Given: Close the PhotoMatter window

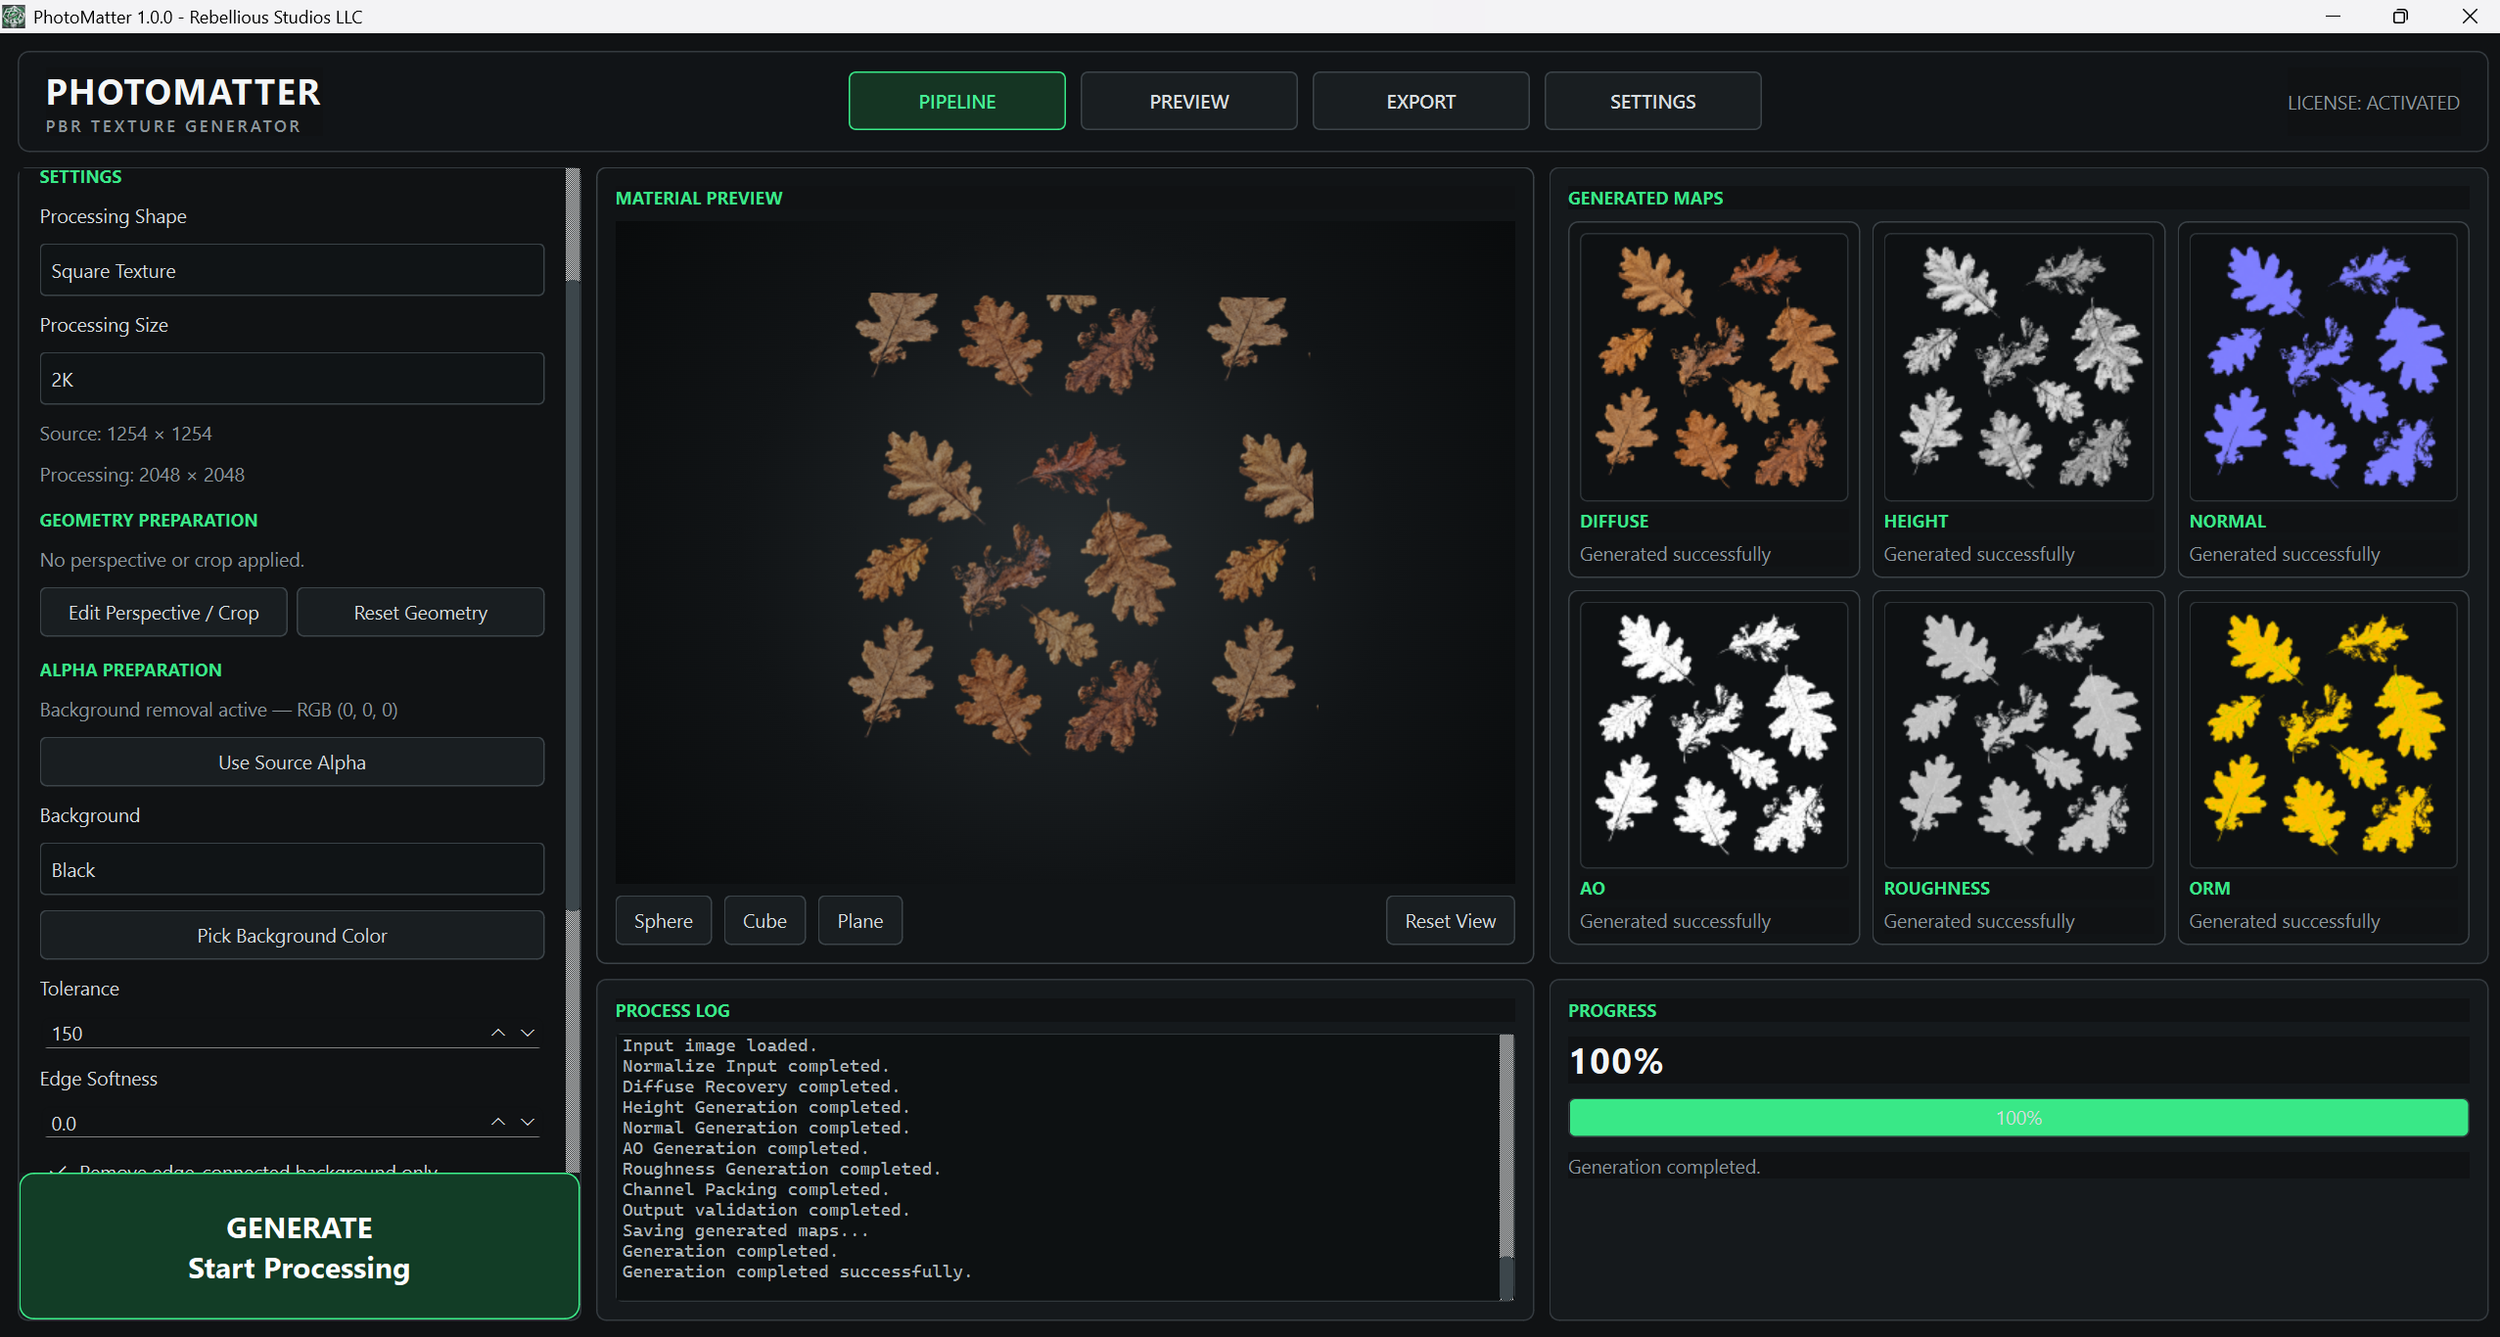Looking at the screenshot, I should point(2468,16).
